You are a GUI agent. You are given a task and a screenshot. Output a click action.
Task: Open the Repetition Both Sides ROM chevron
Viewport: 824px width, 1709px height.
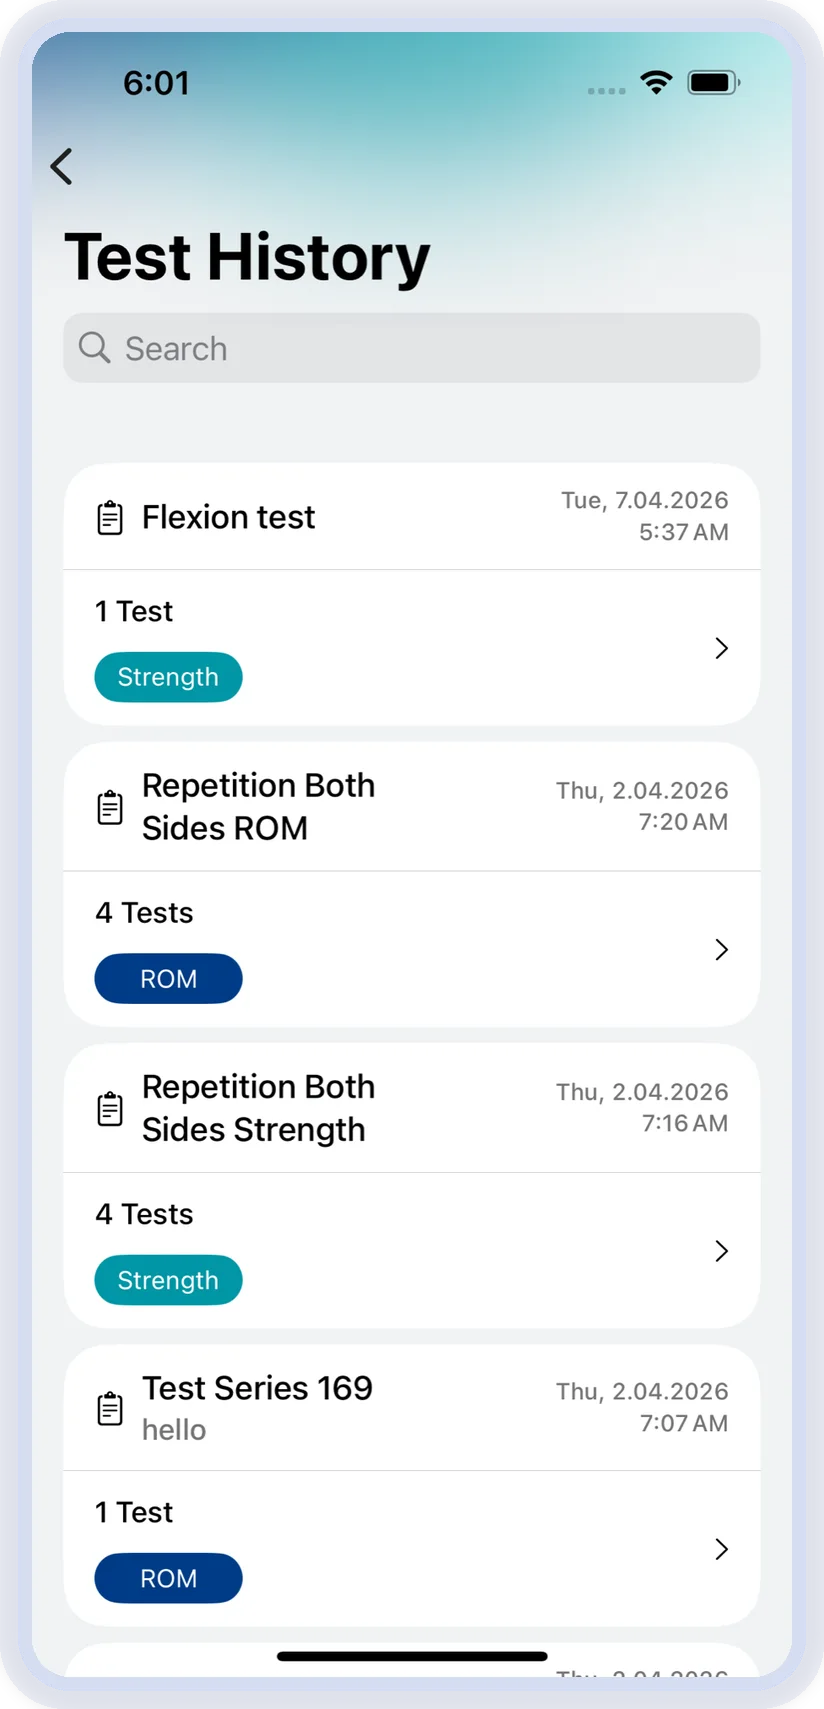[x=722, y=949]
